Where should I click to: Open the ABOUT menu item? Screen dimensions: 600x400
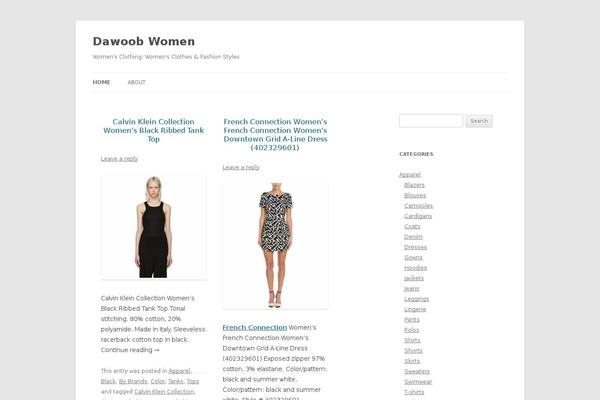pos(137,82)
